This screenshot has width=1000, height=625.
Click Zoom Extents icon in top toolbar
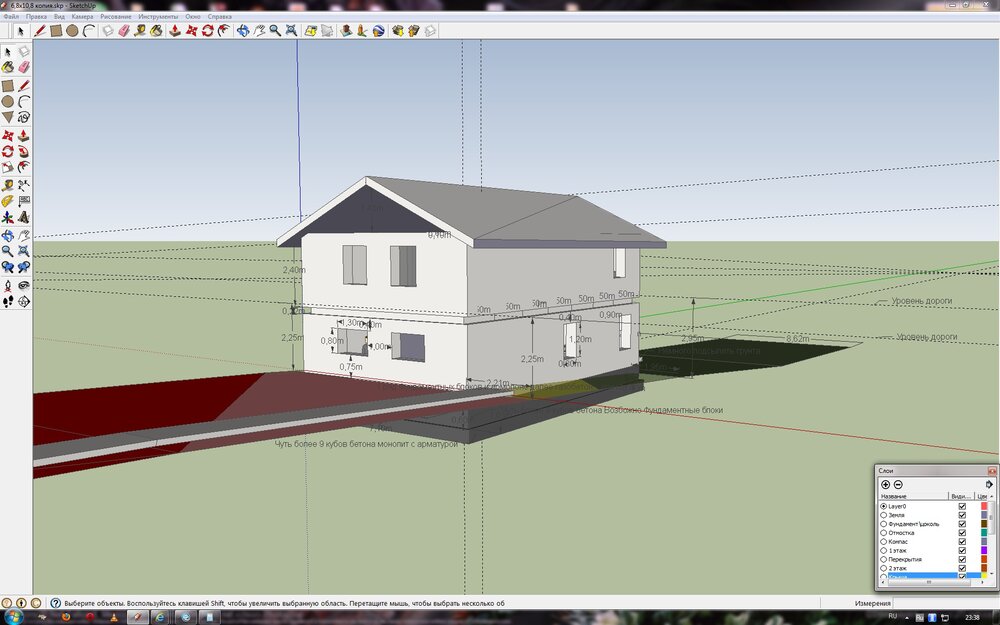point(291,31)
